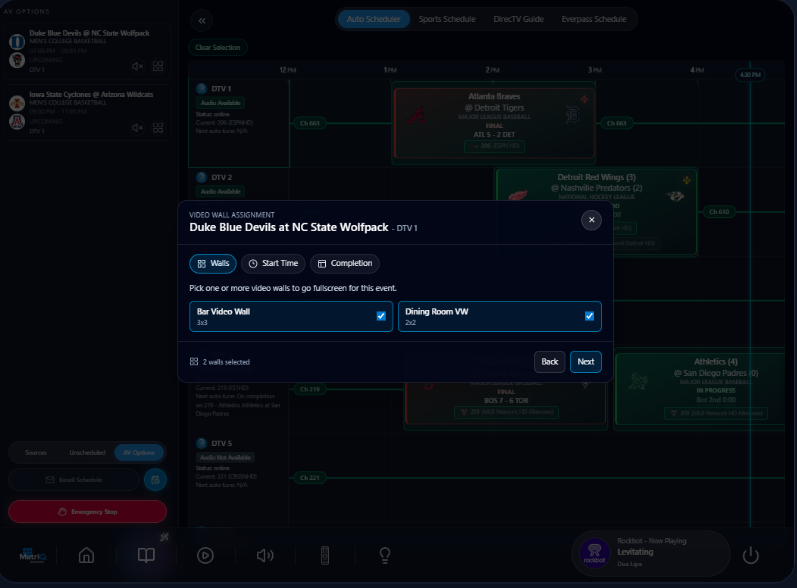
Task: Click the play circle icon
Action: 205,556
